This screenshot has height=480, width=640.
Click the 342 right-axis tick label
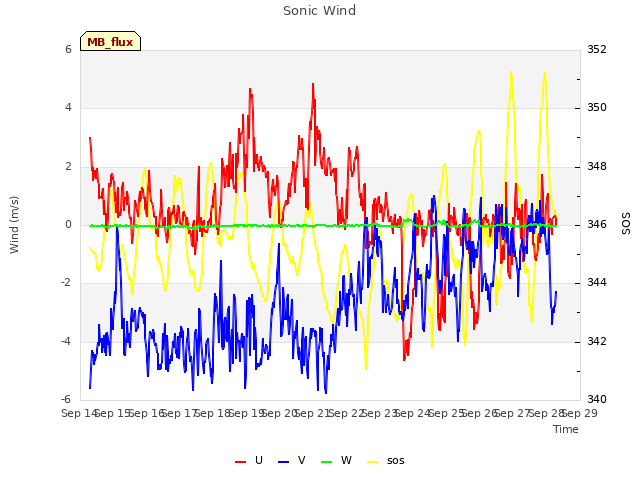(x=597, y=341)
